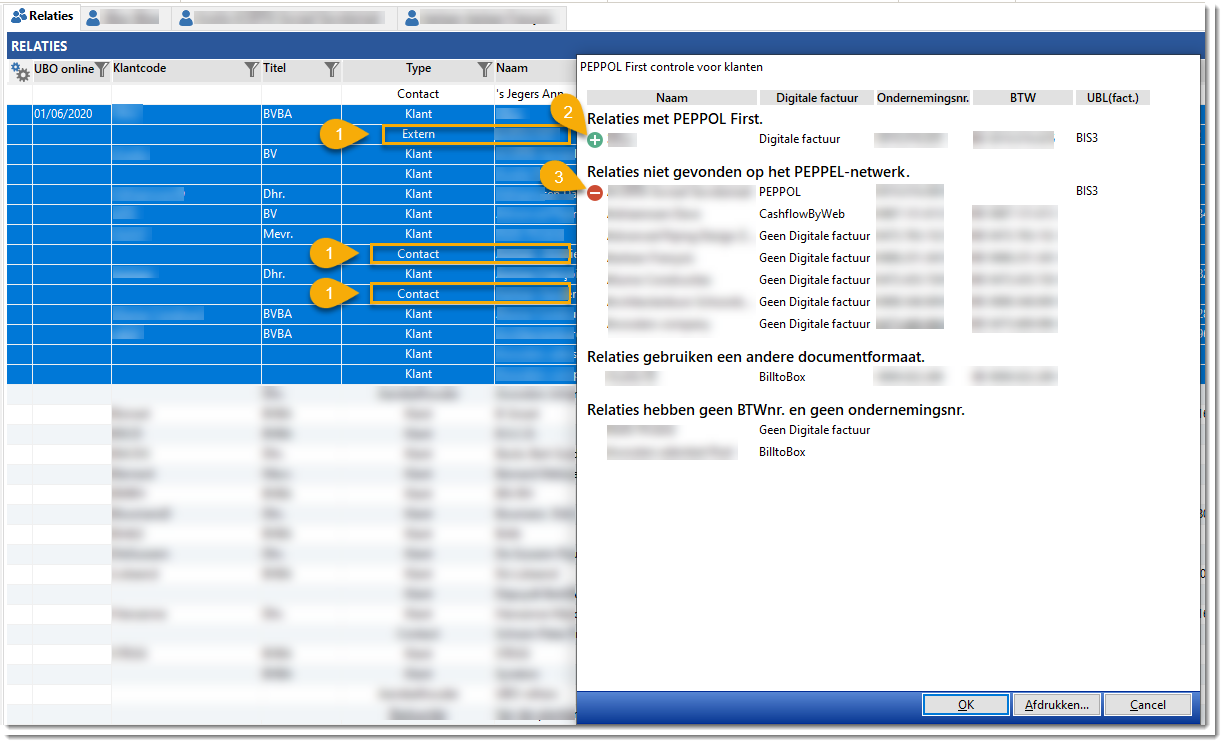This screenshot has height=745, width=1225.
Task: Click the red minus icon beside PEPPOL
Action: (595, 192)
